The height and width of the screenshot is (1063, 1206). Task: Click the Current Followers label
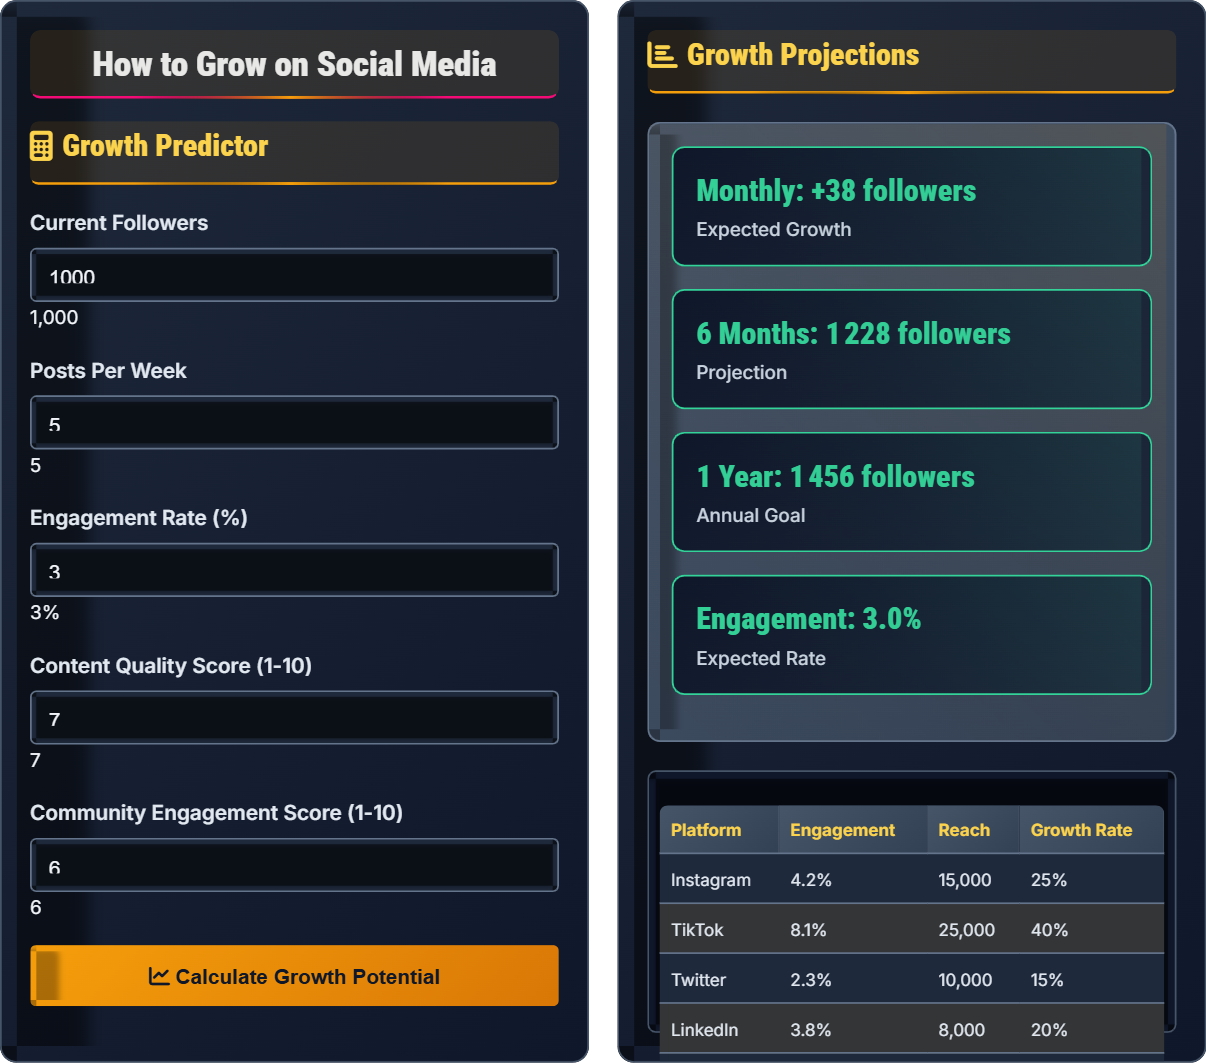coord(119,223)
